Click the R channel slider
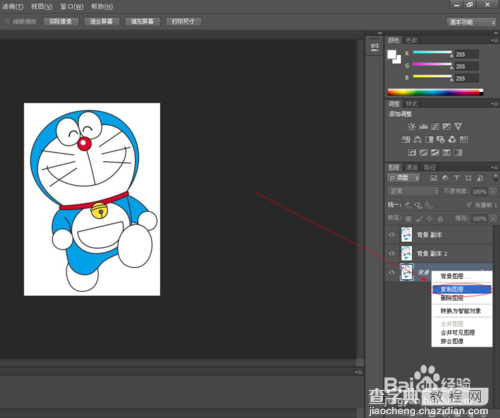This screenshot has width=500, height=418. point(433,53)
